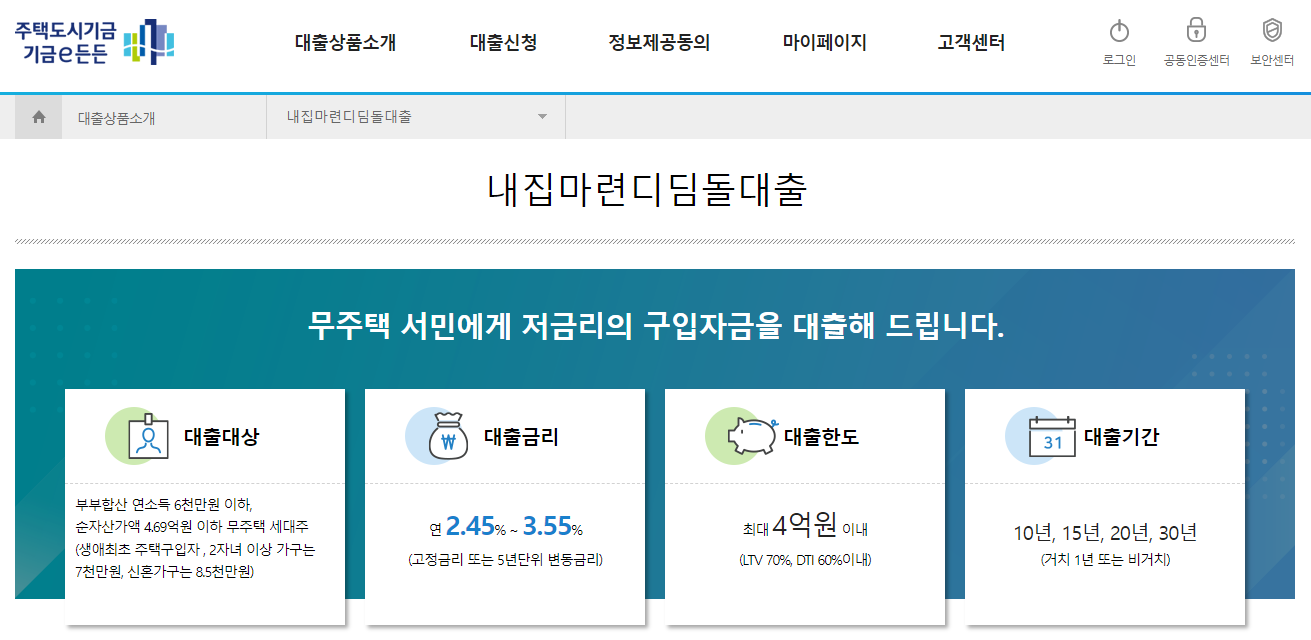Click the 3.55% interest rate value

click(553, 526)
